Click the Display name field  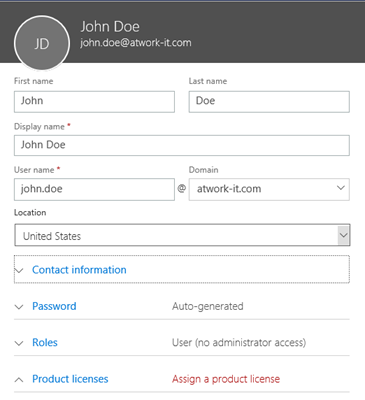point(182,145)
